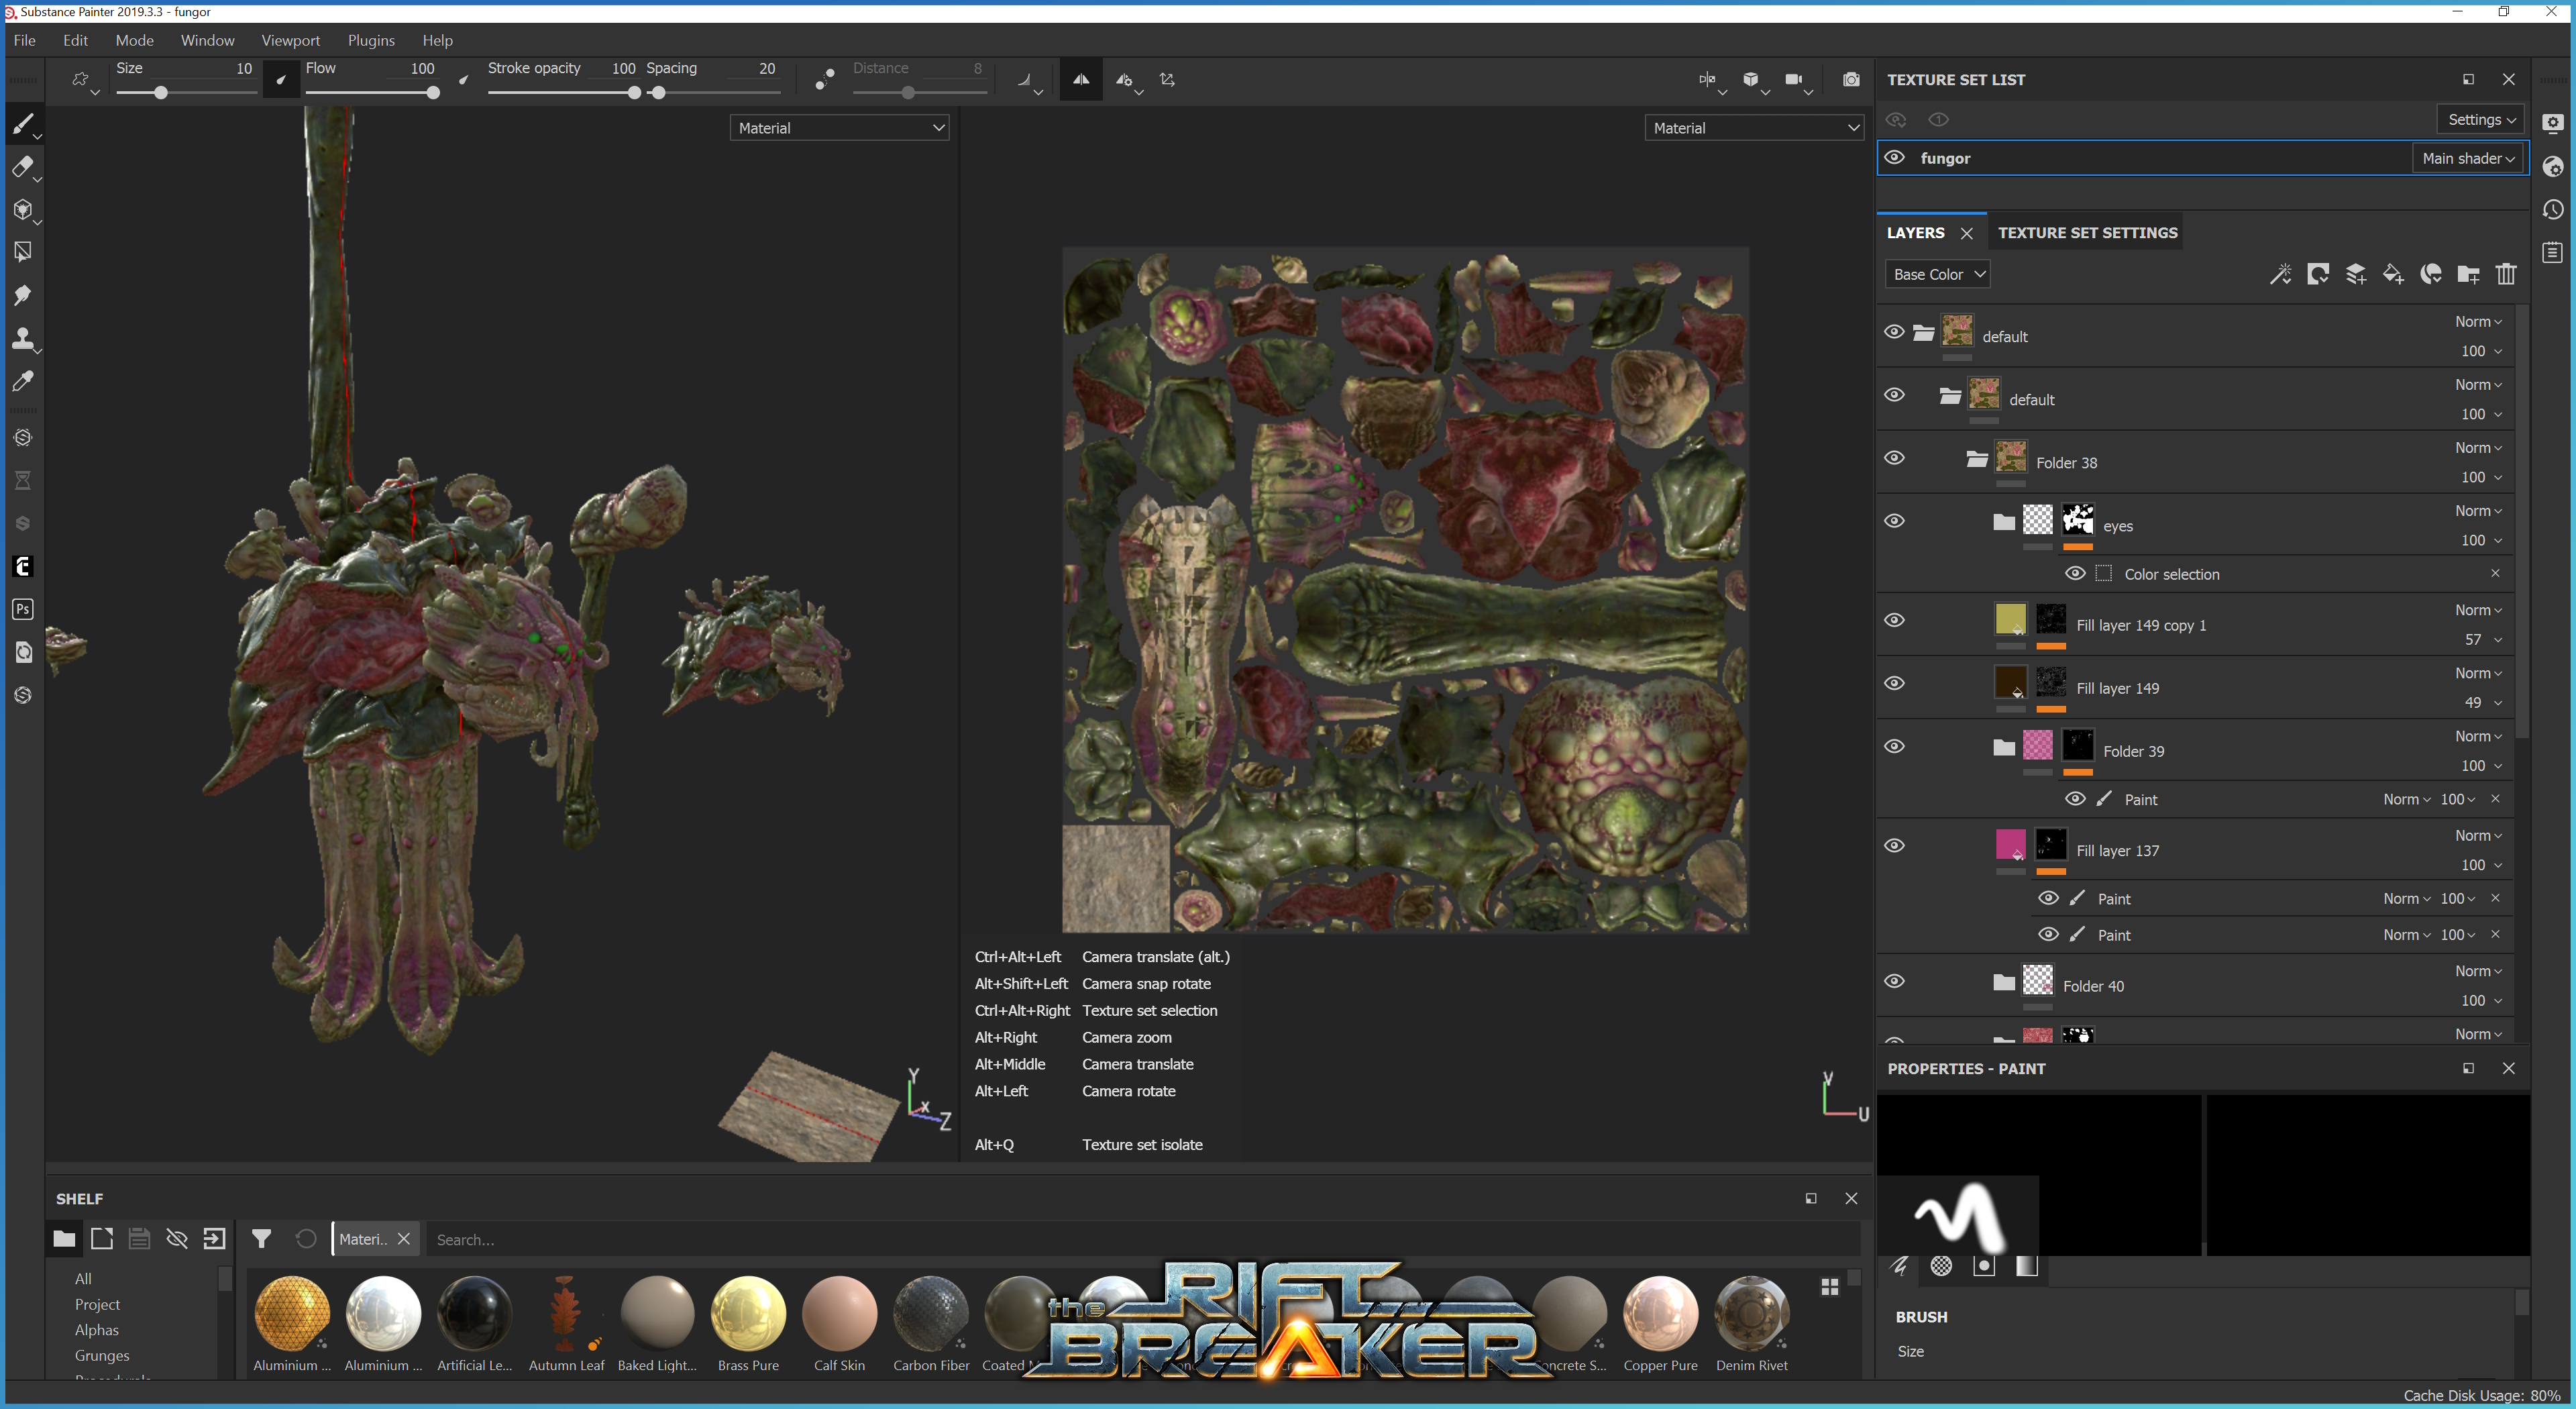The image size is (2576, 1409).
Task: Remove the Materi.. filter tag
Action: point(404,1239)
